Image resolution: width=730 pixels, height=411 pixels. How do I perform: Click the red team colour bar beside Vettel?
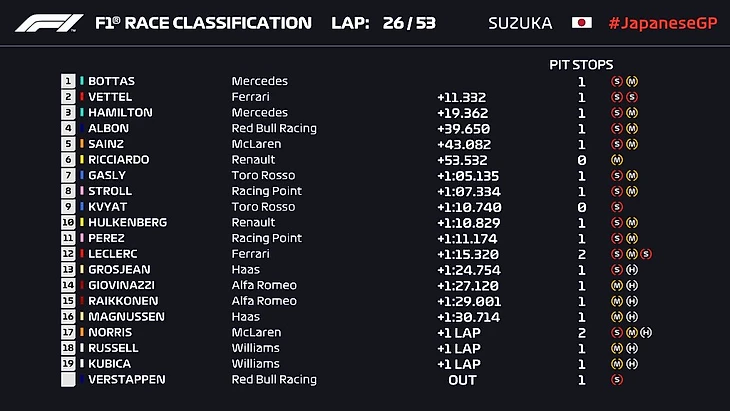click(81, 97)
